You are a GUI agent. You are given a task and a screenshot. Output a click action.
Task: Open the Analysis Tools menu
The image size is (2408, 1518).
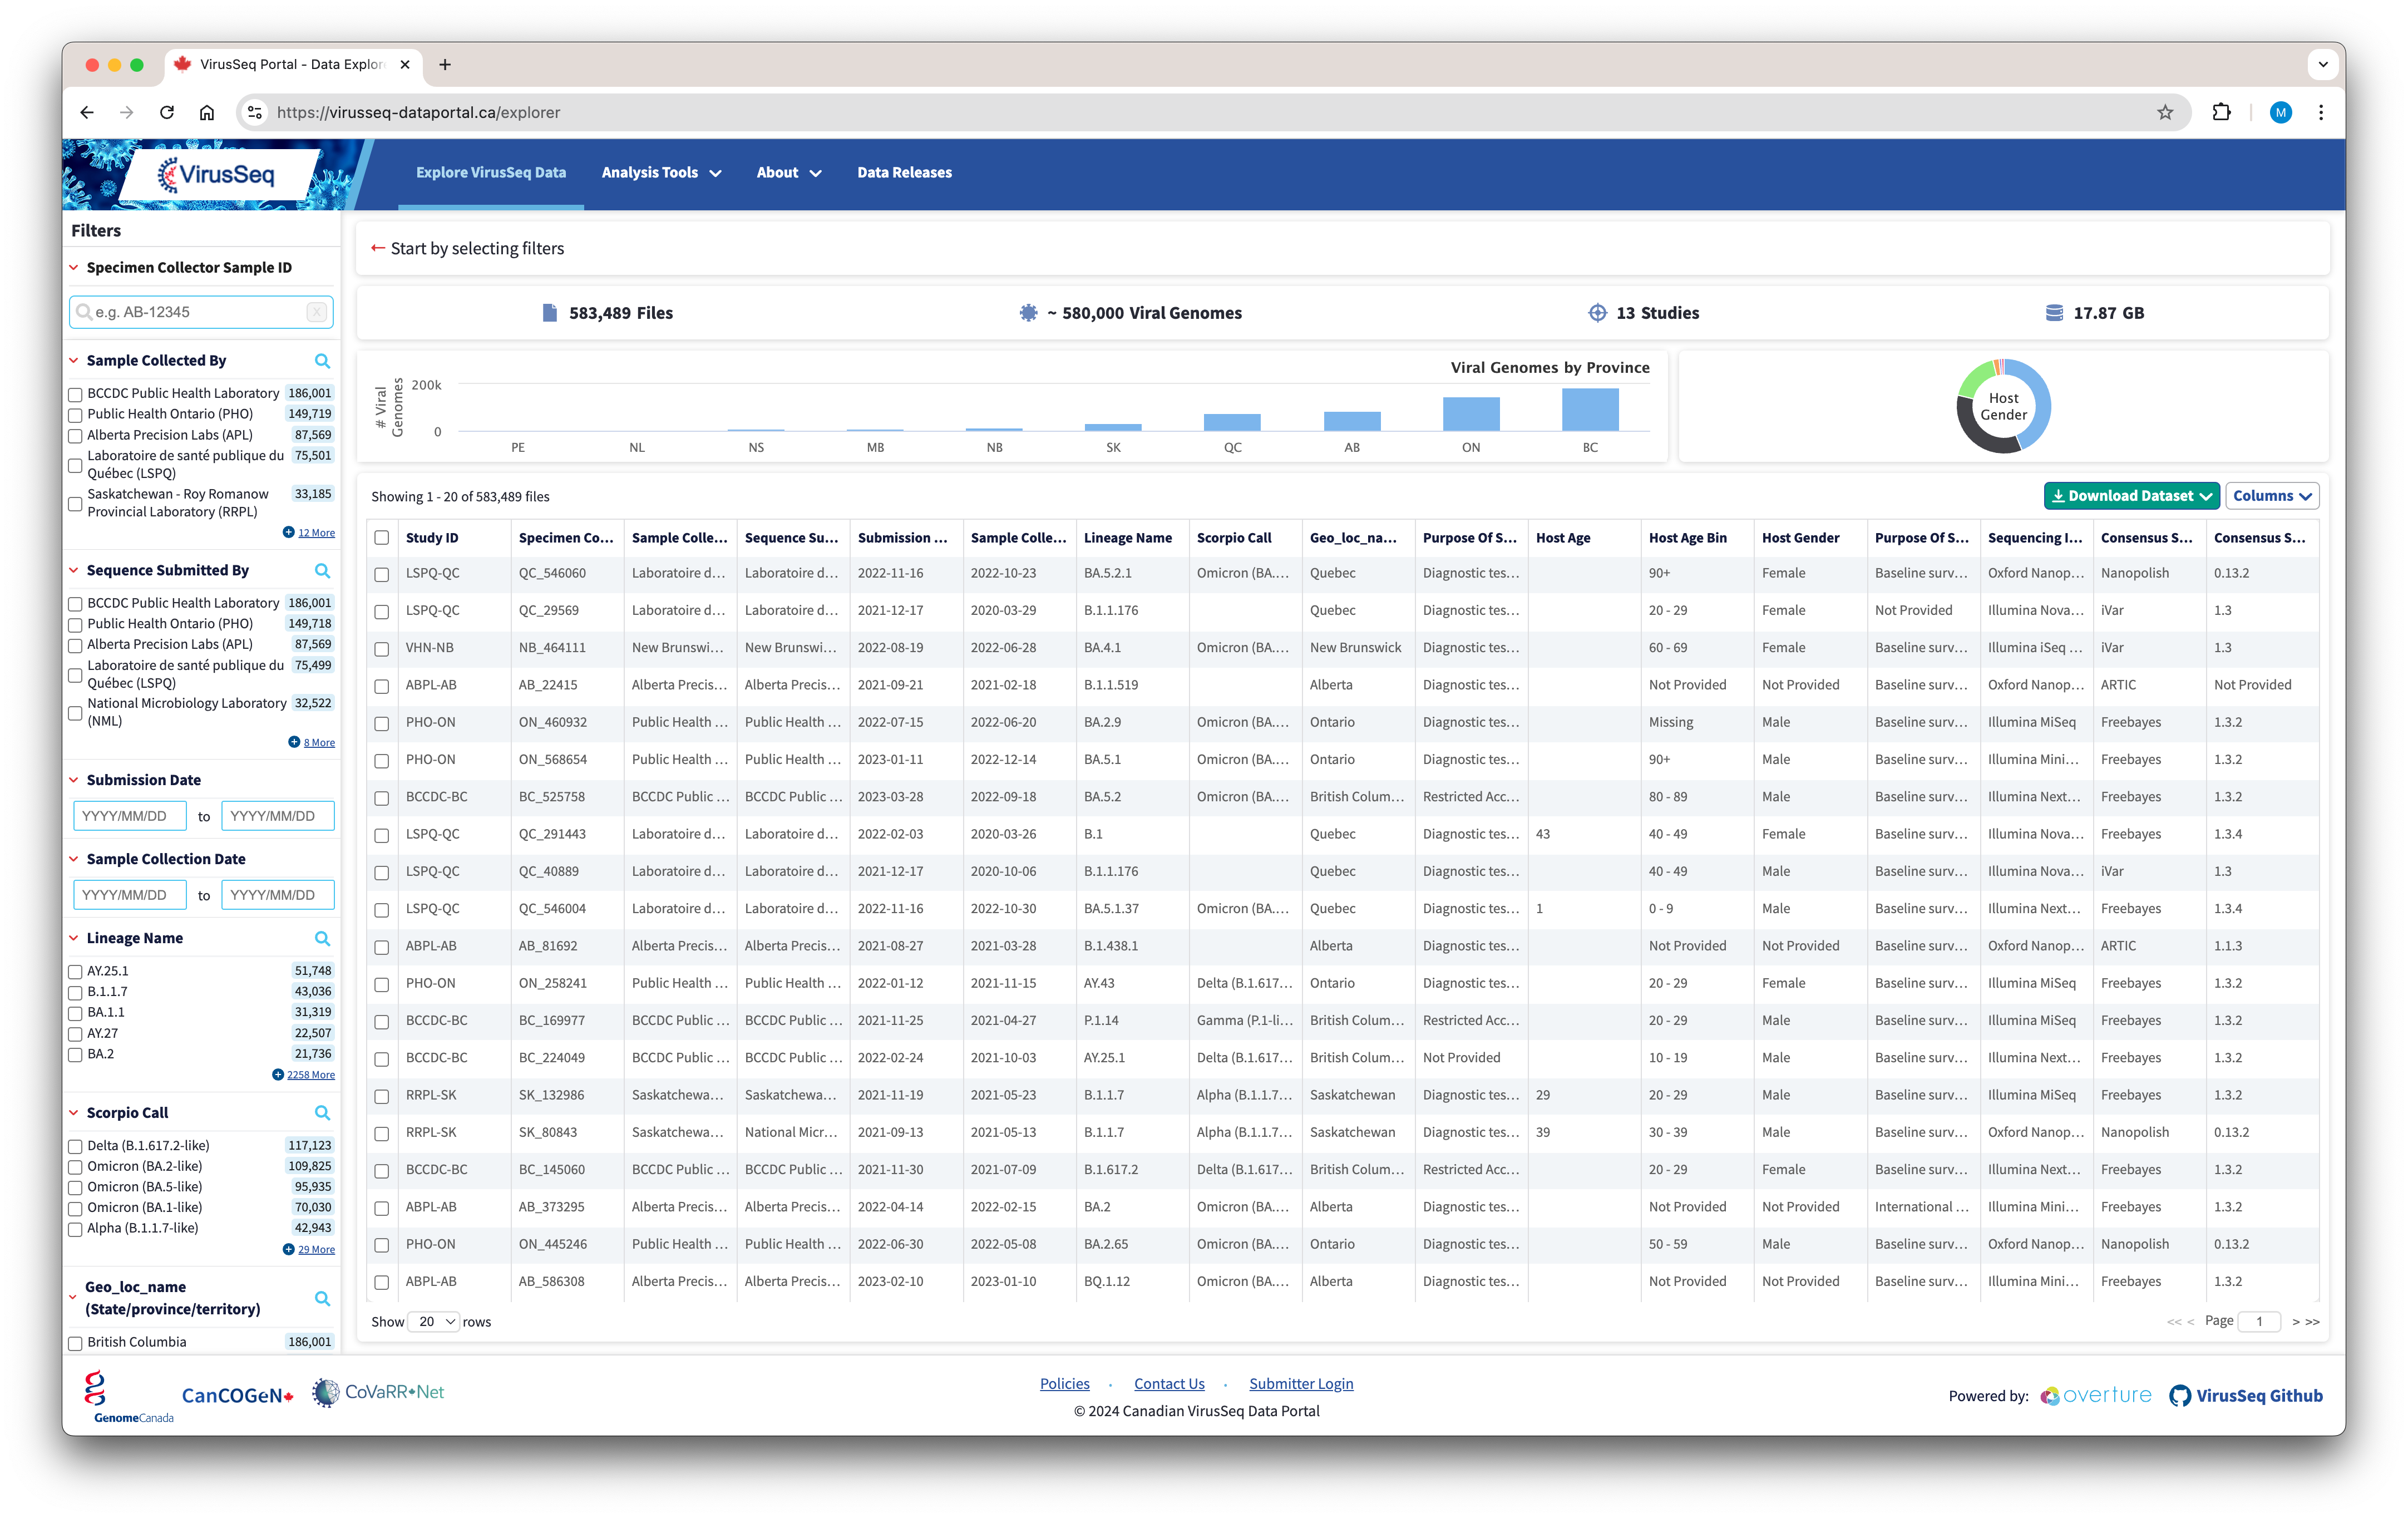point(661,173)
